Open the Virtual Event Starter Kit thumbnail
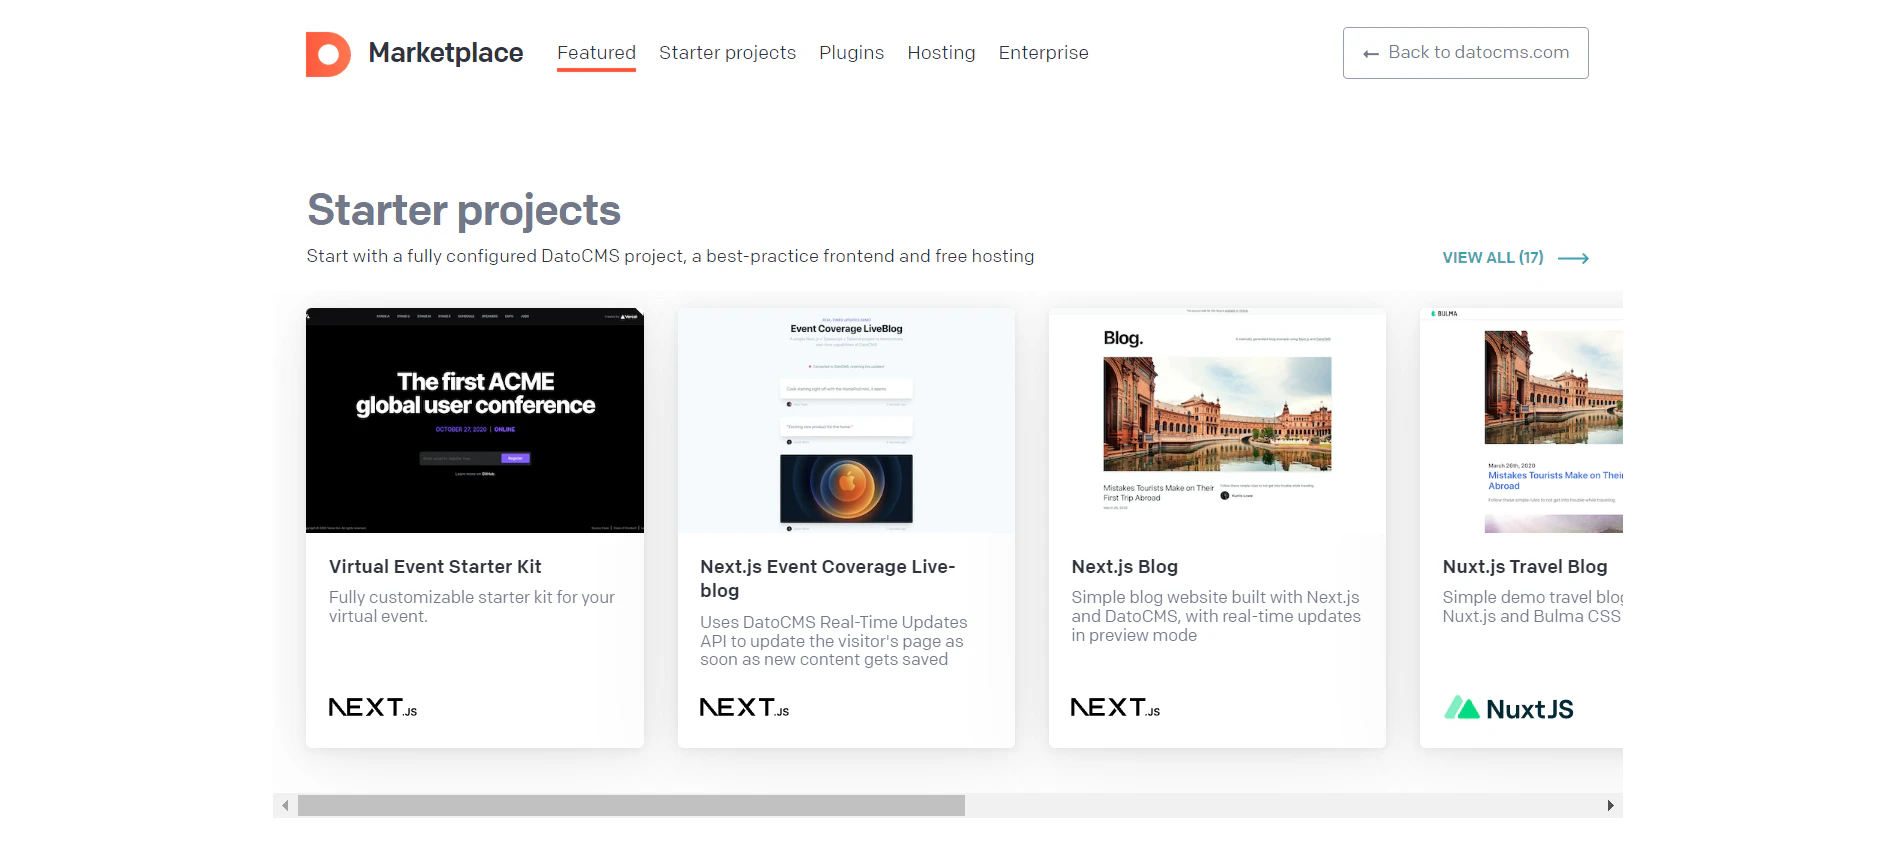This screenshot has width=1890, height=843. pyautogui.click(x=475, y=420)
